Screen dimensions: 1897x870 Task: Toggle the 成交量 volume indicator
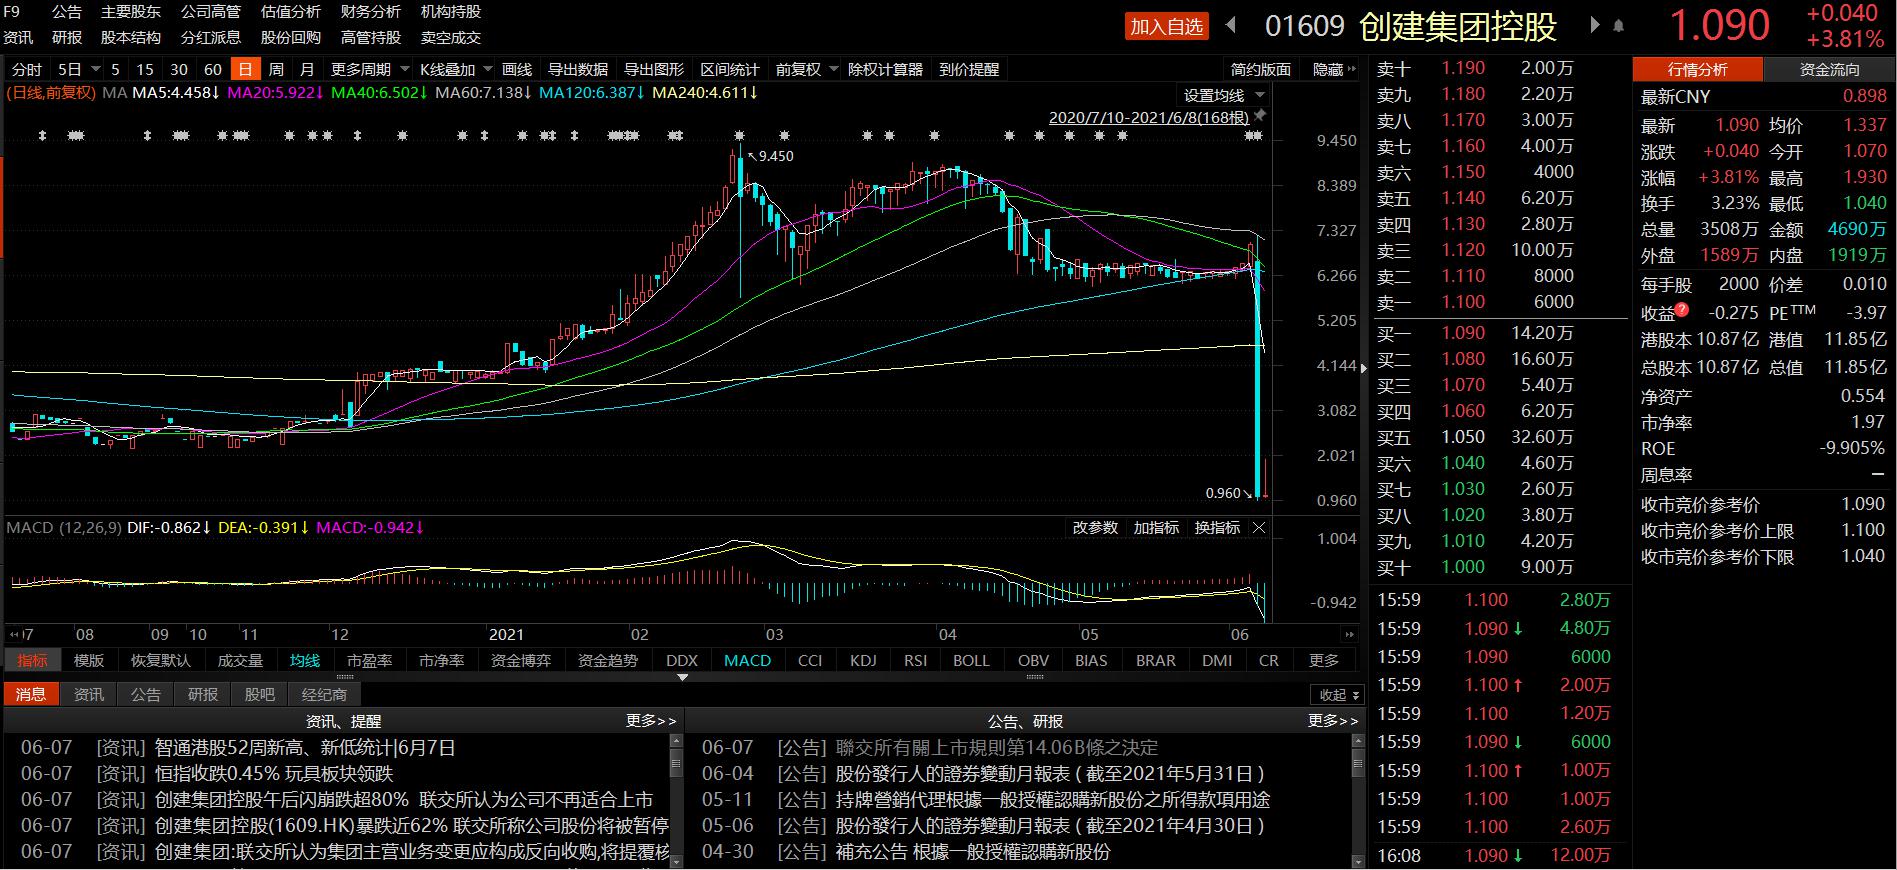coord(240,660)
